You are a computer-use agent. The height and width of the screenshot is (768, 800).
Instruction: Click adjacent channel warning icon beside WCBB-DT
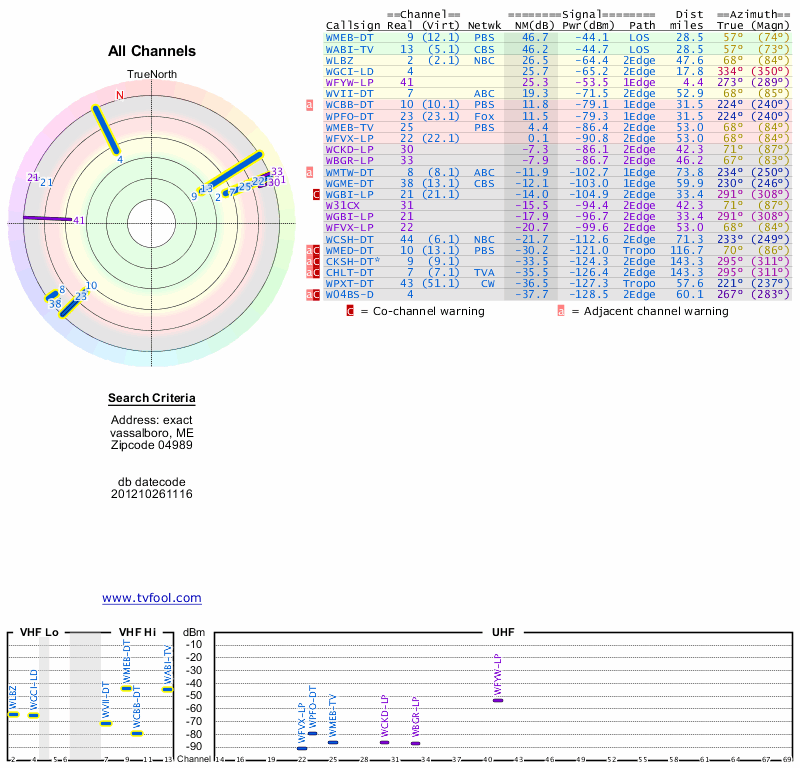[310, 104]
